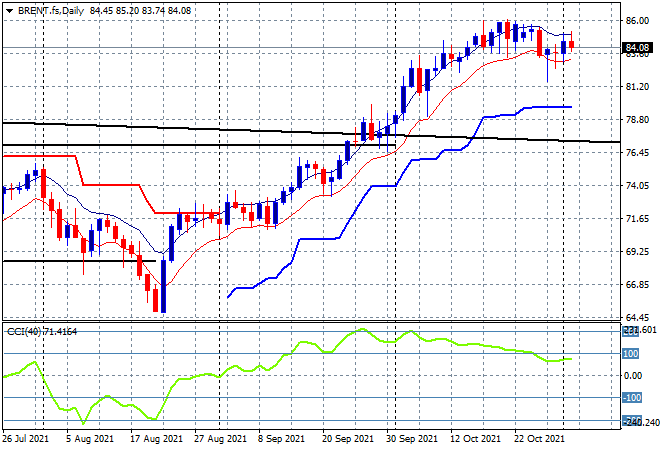
Task: Click the 22 Oct 2021 date label
Action: [539, 439]
